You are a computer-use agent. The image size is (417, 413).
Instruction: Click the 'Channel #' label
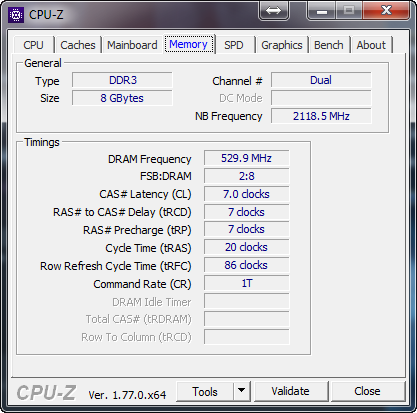pos(237,81)
